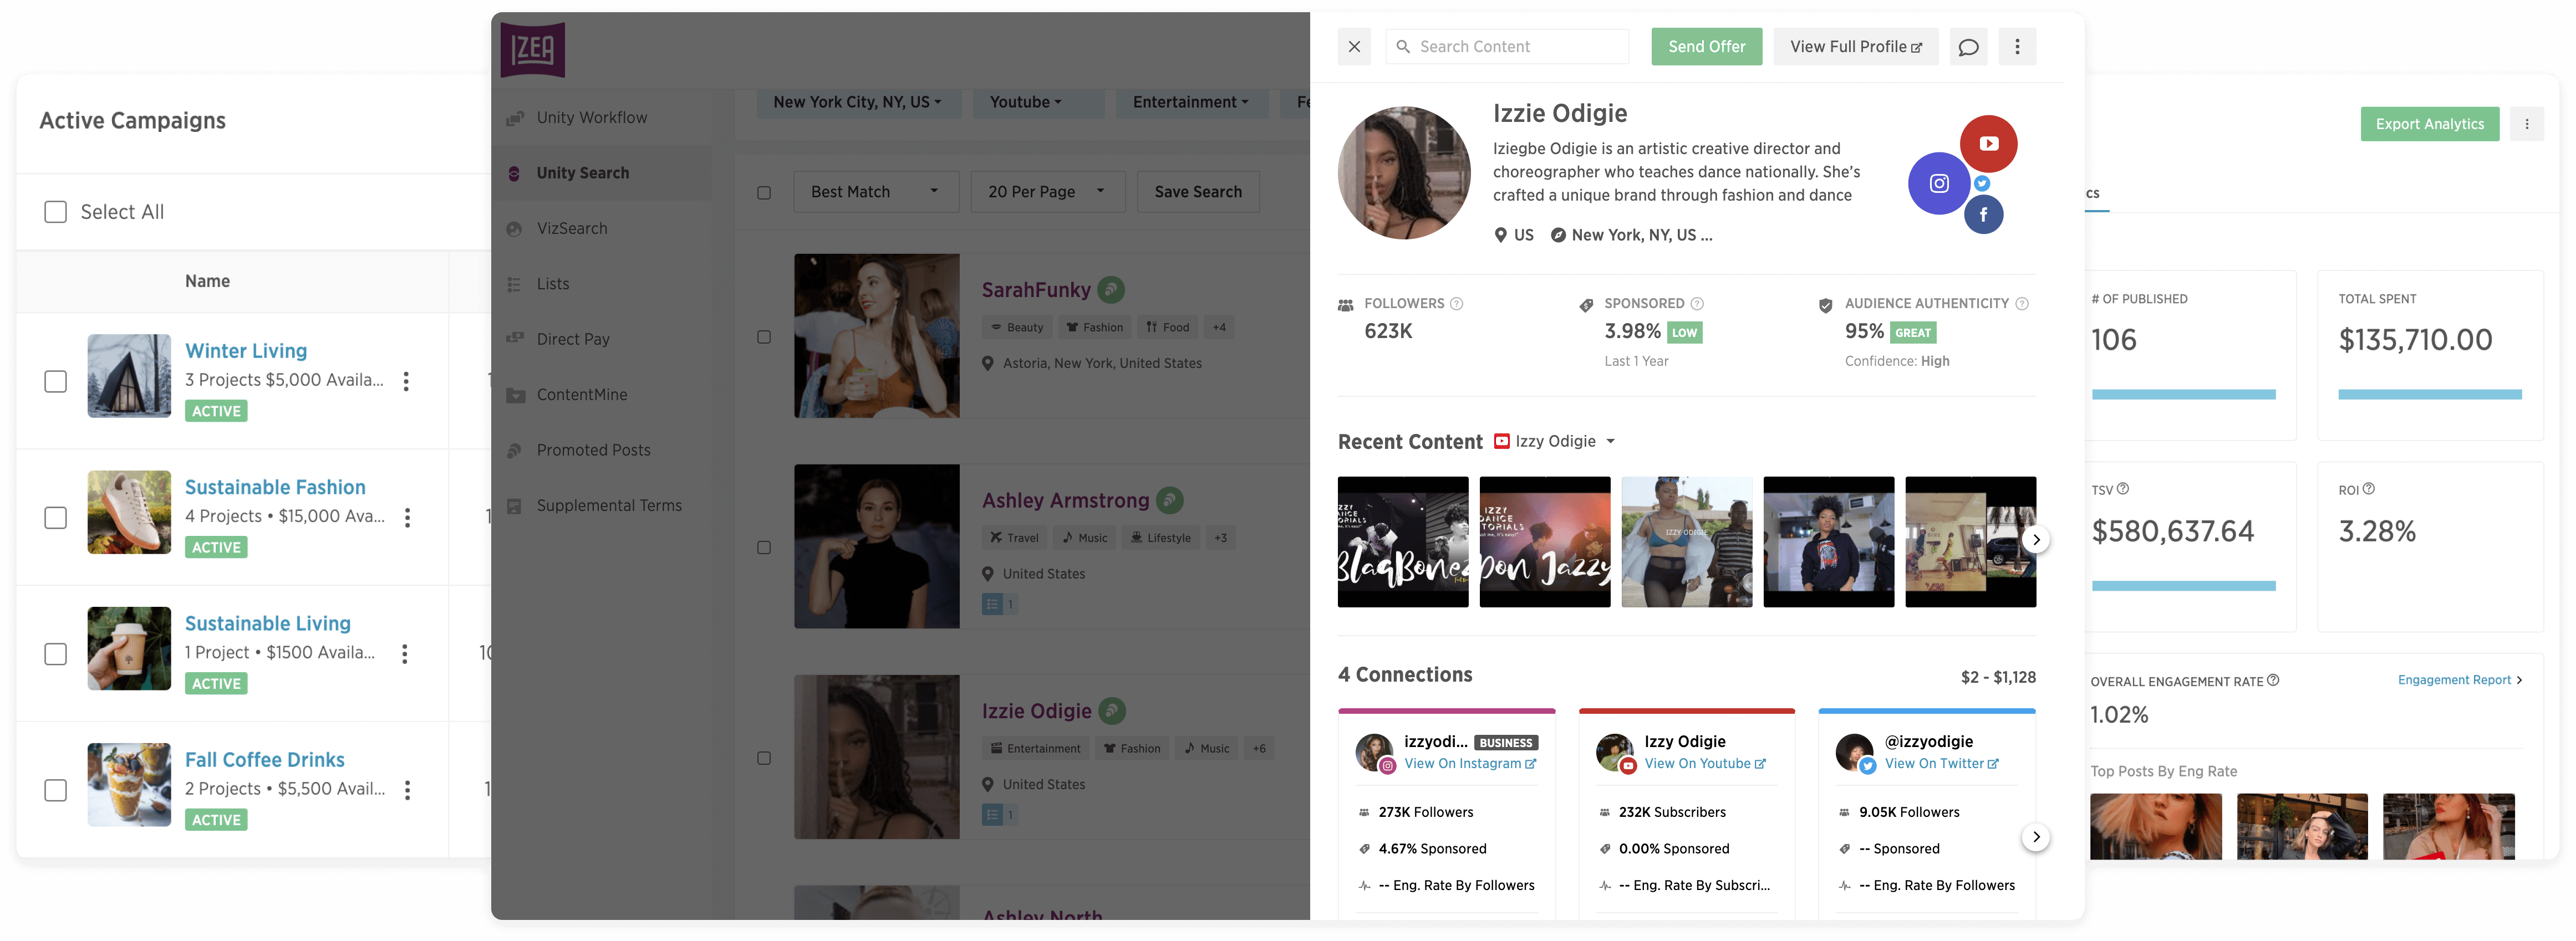The height and width of the screenshot is (941, 2576).
Task: Toggle the Select All campaigns checkbox
Action: point(55,212)
